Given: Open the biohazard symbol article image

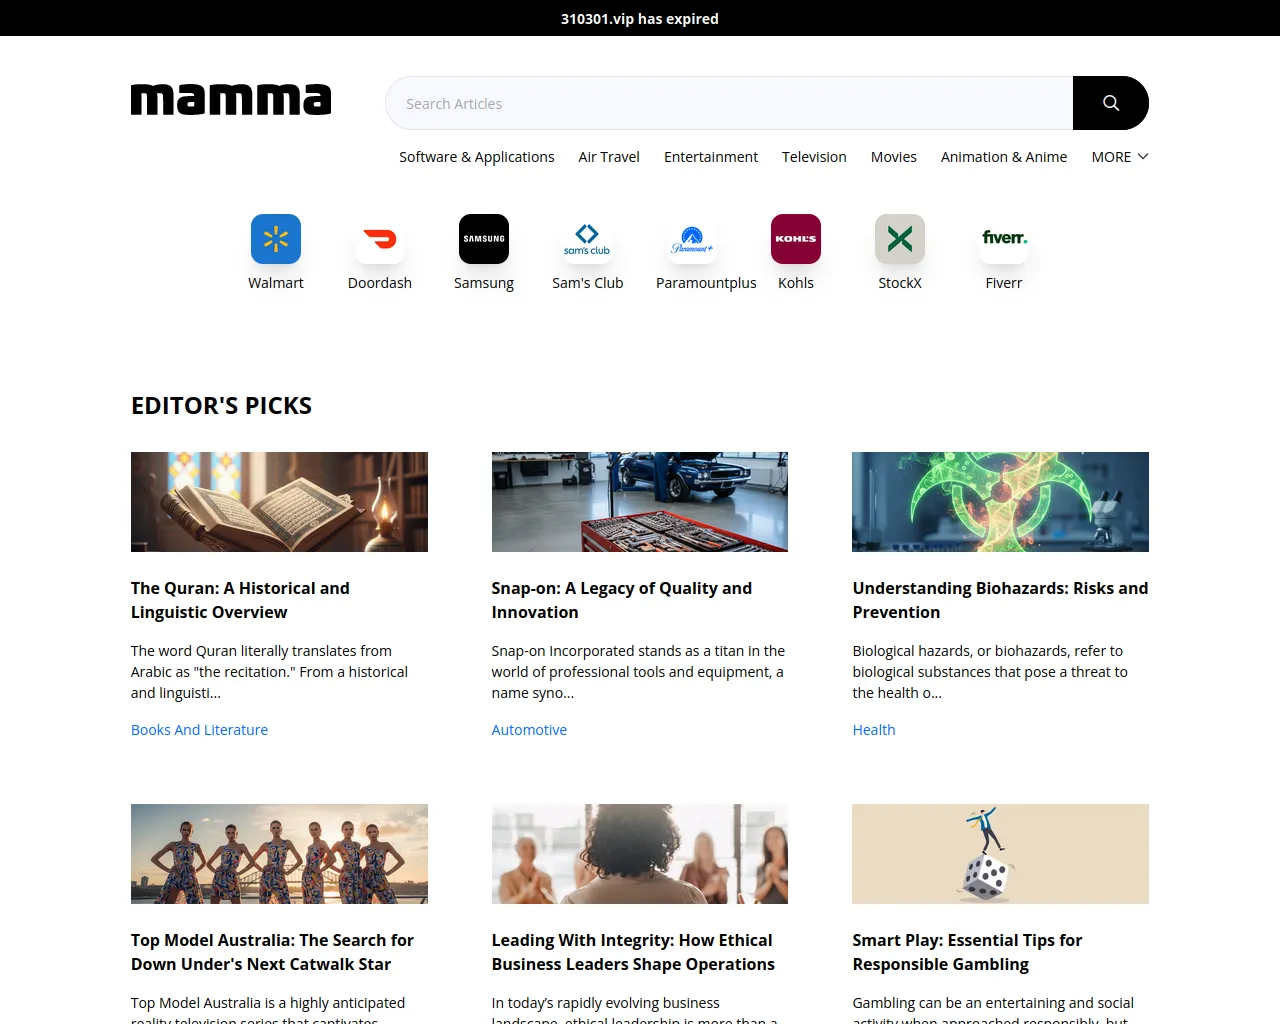Looking at the screenshot, I should [1000, 502].
